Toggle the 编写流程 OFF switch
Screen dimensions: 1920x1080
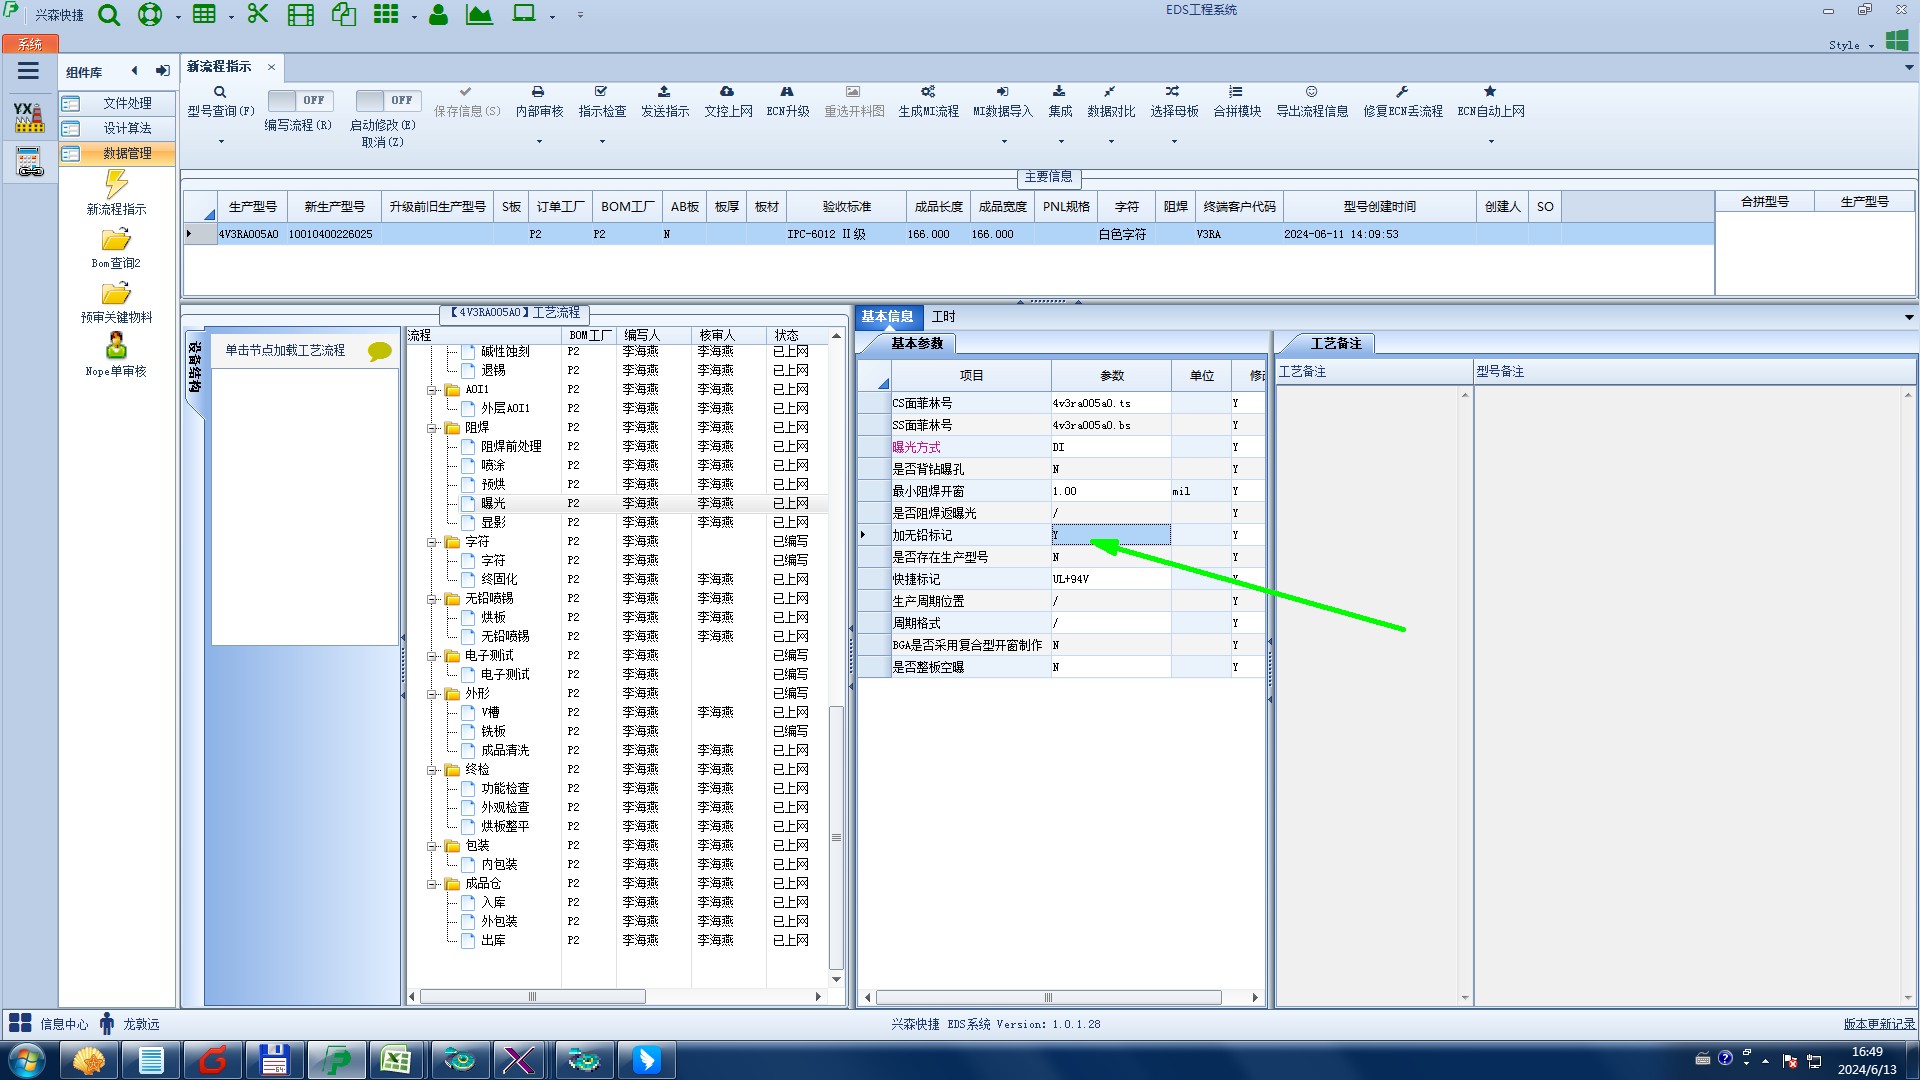click(298, 100)
